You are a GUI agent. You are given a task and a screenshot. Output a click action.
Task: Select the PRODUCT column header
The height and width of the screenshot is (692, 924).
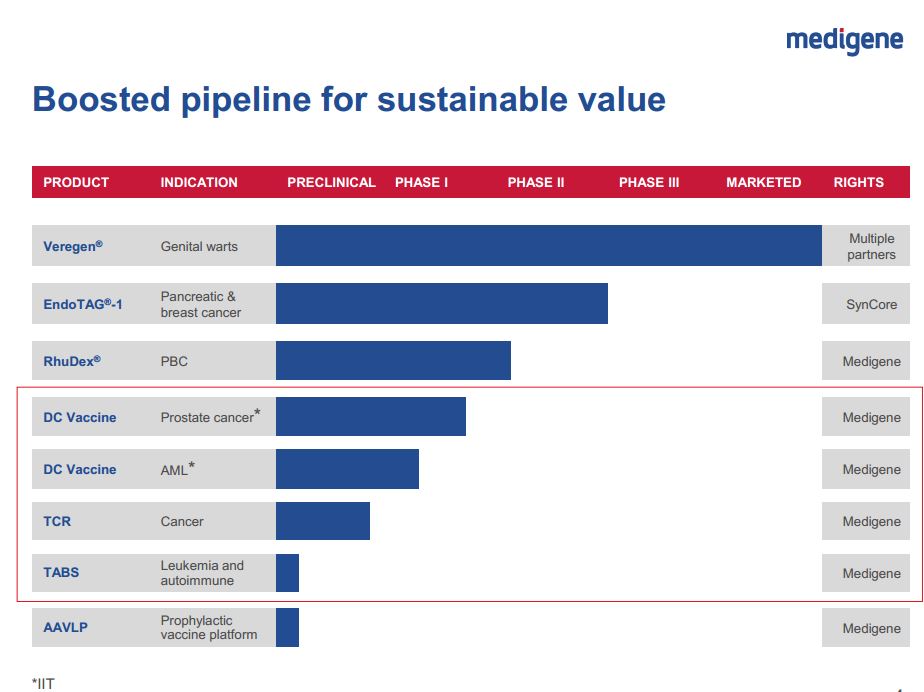point(76,182)
